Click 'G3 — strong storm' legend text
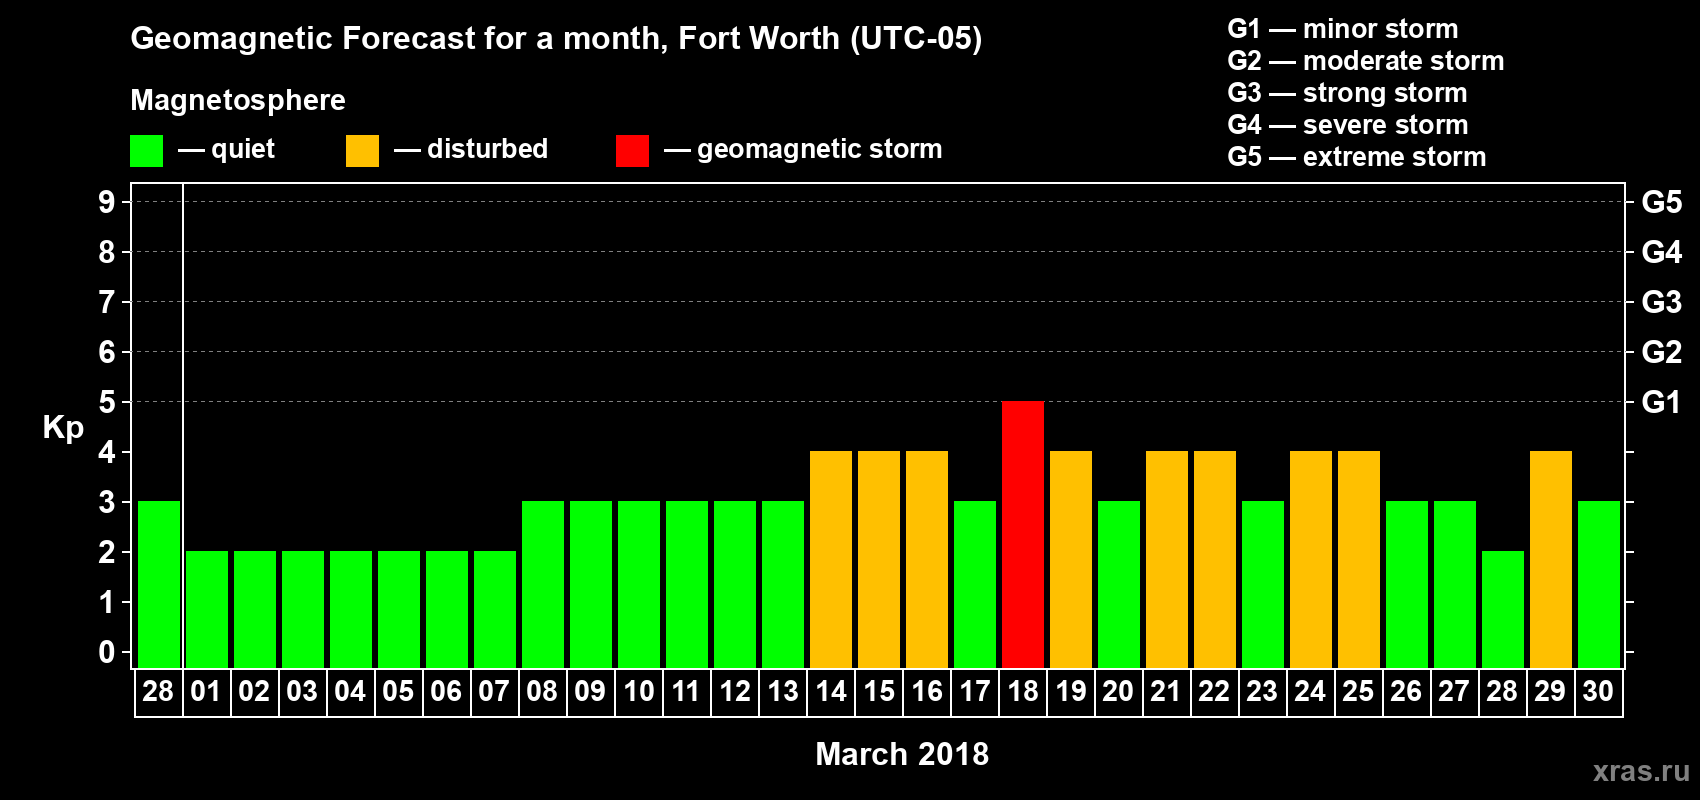The height and width of the screenshot is (800, 1700). pos(1348,93)
